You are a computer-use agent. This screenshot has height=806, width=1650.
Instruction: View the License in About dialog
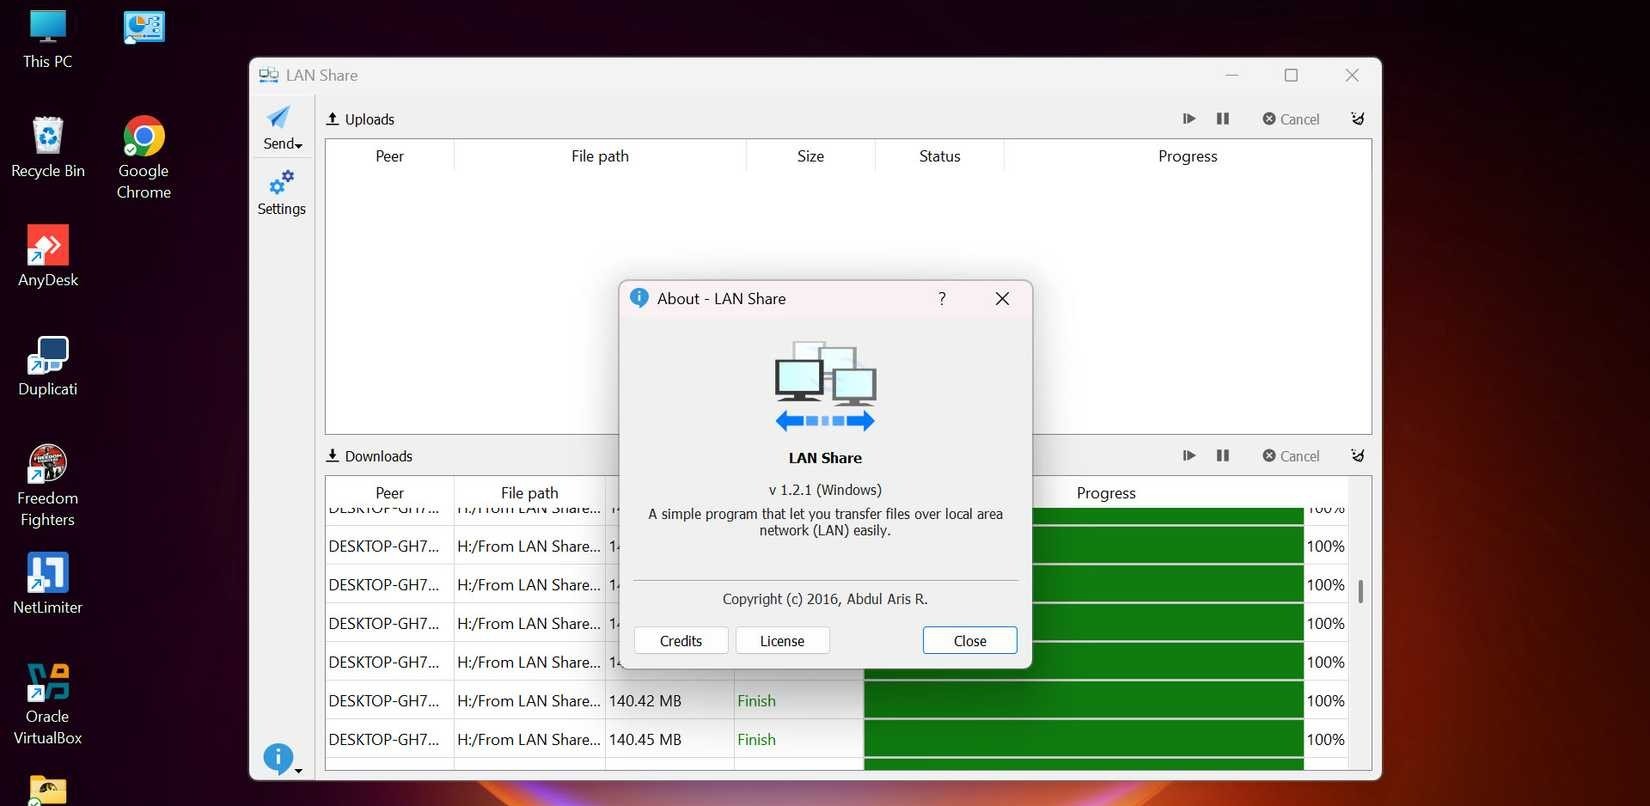click(x=782, y=641)
